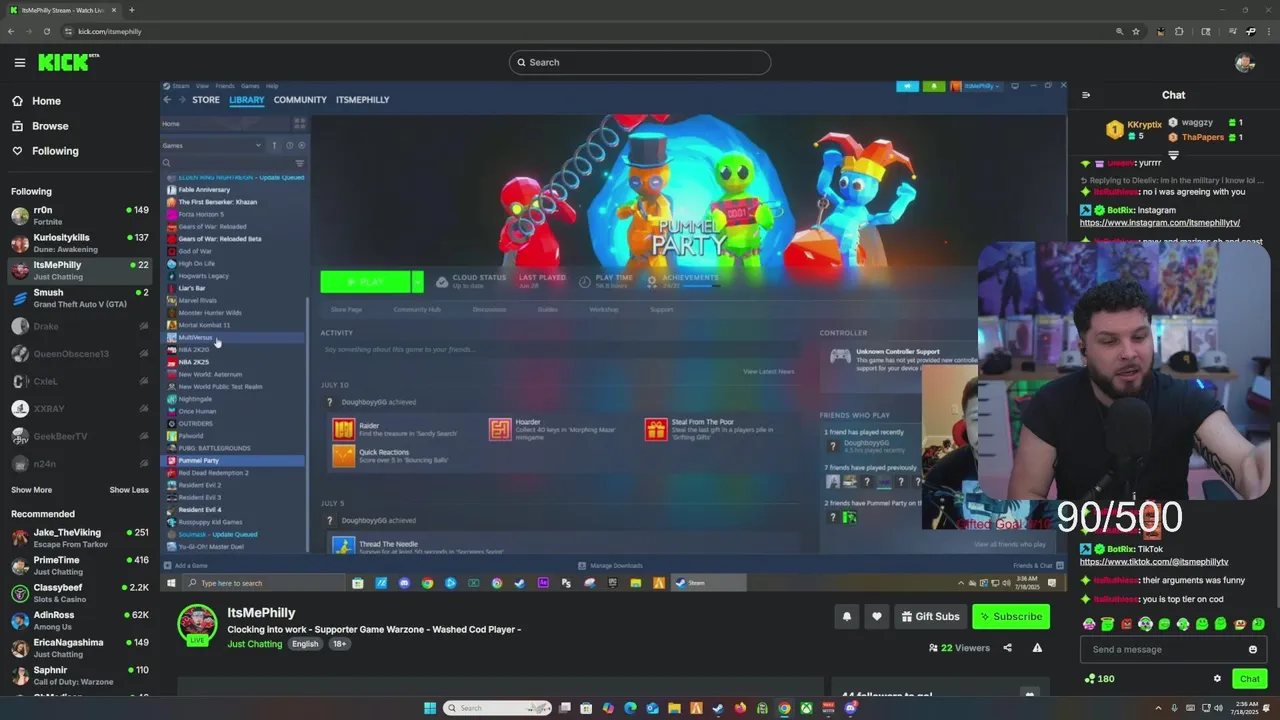
Task: Open Kuriositykills channel in sidebar
Action: (80, 243)
